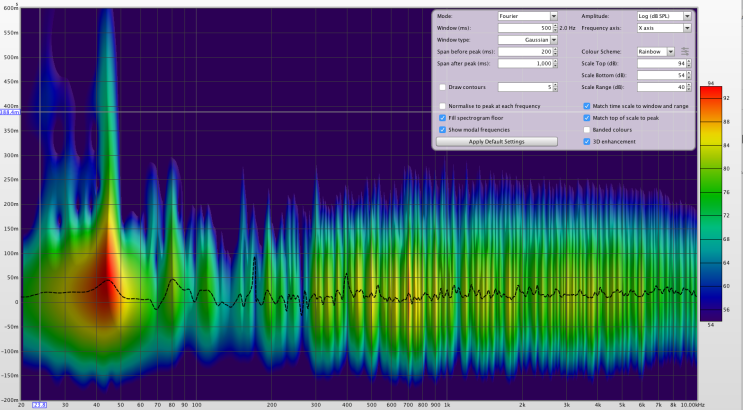The height and width of the screenshot is (410, 743).
Task: Disable Fill spectrogram floor checkbox
Action: click(x=443, y=117)
